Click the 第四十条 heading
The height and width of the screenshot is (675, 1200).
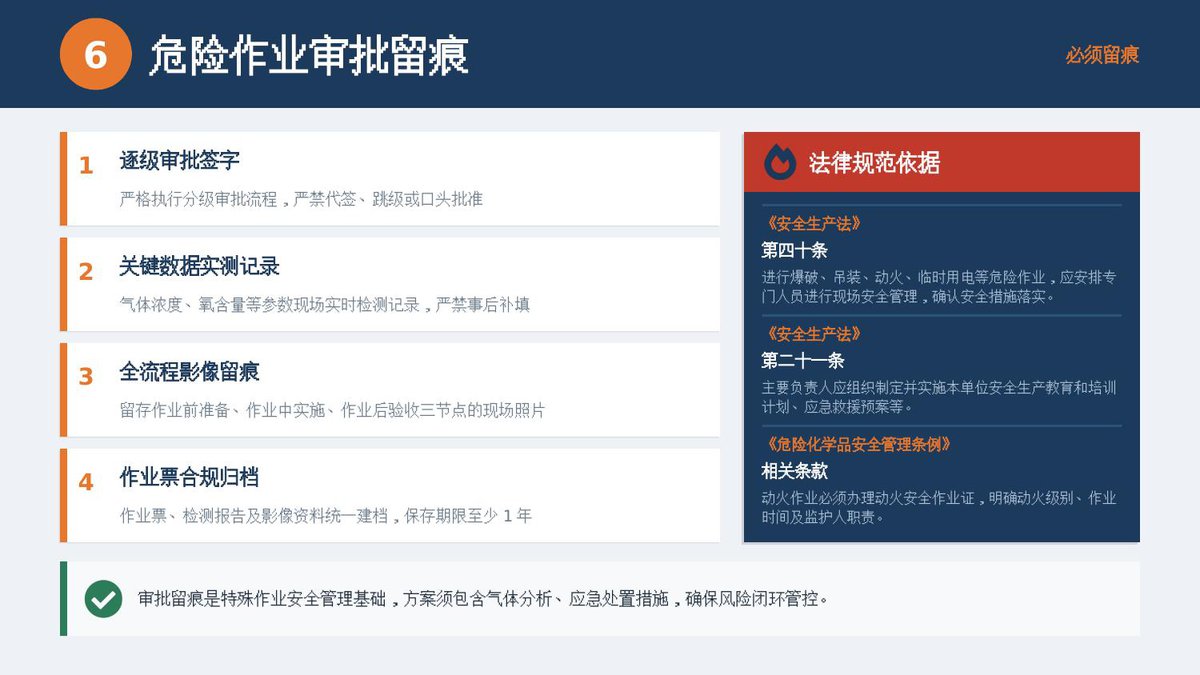pyautogui.click(x=795, y=250)
